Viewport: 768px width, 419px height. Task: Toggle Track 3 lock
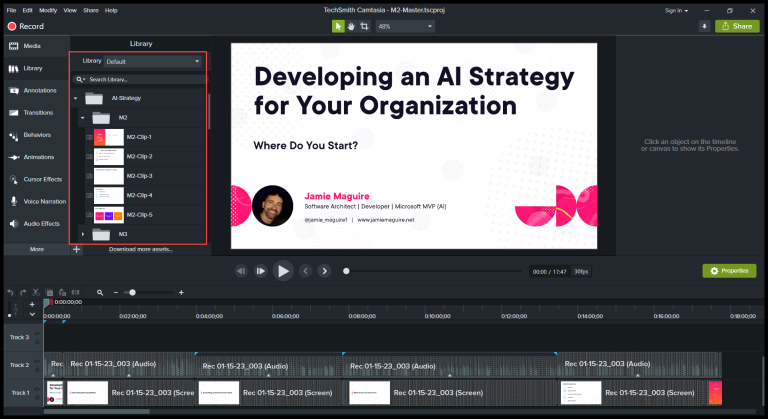[37, 341]
